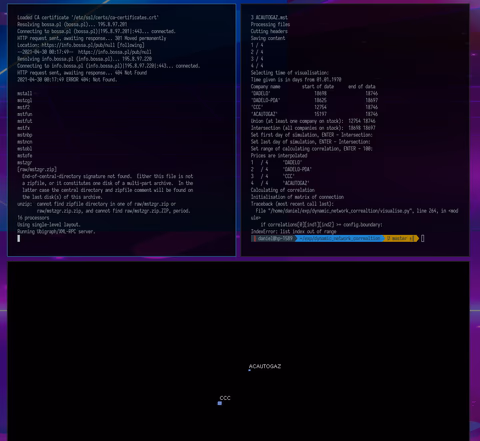The width and height of the screenshot is (480, 441).
Task: Click the left terminal cursor block
Action: point(19,238)
